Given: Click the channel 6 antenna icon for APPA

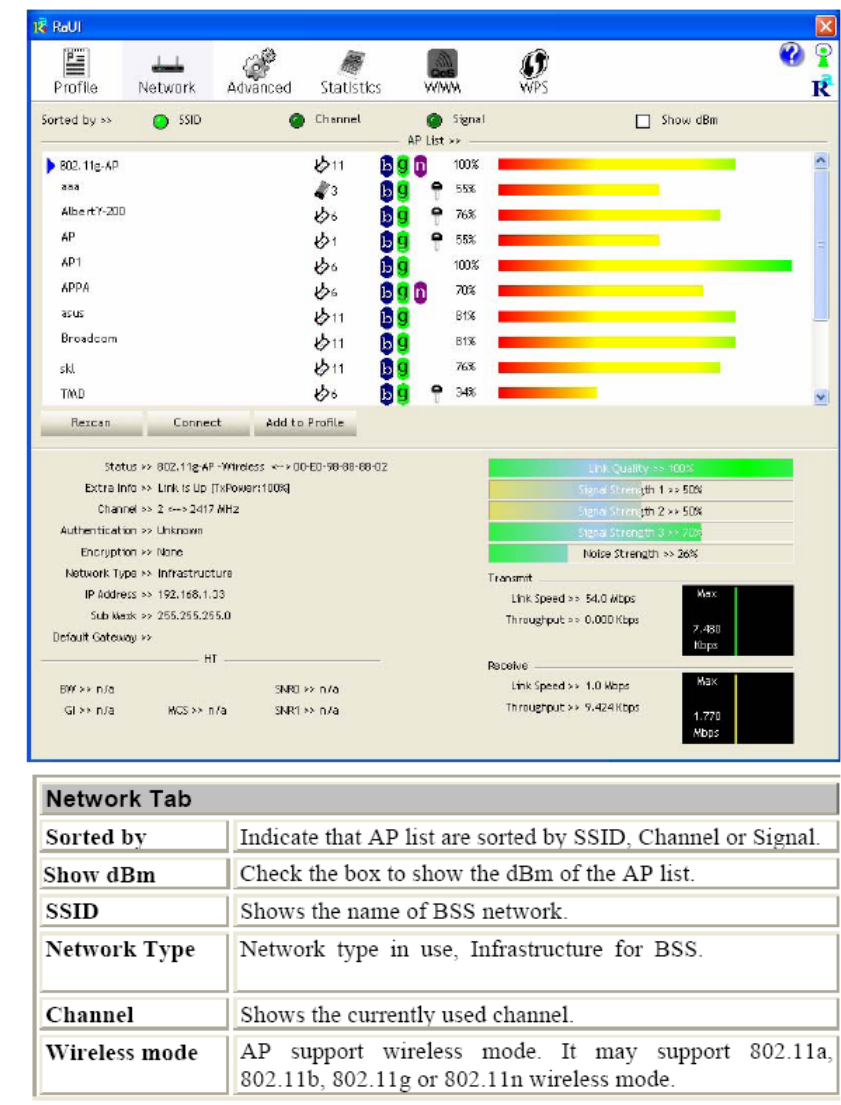Looking at the screenshot, I should click(321, 290).
